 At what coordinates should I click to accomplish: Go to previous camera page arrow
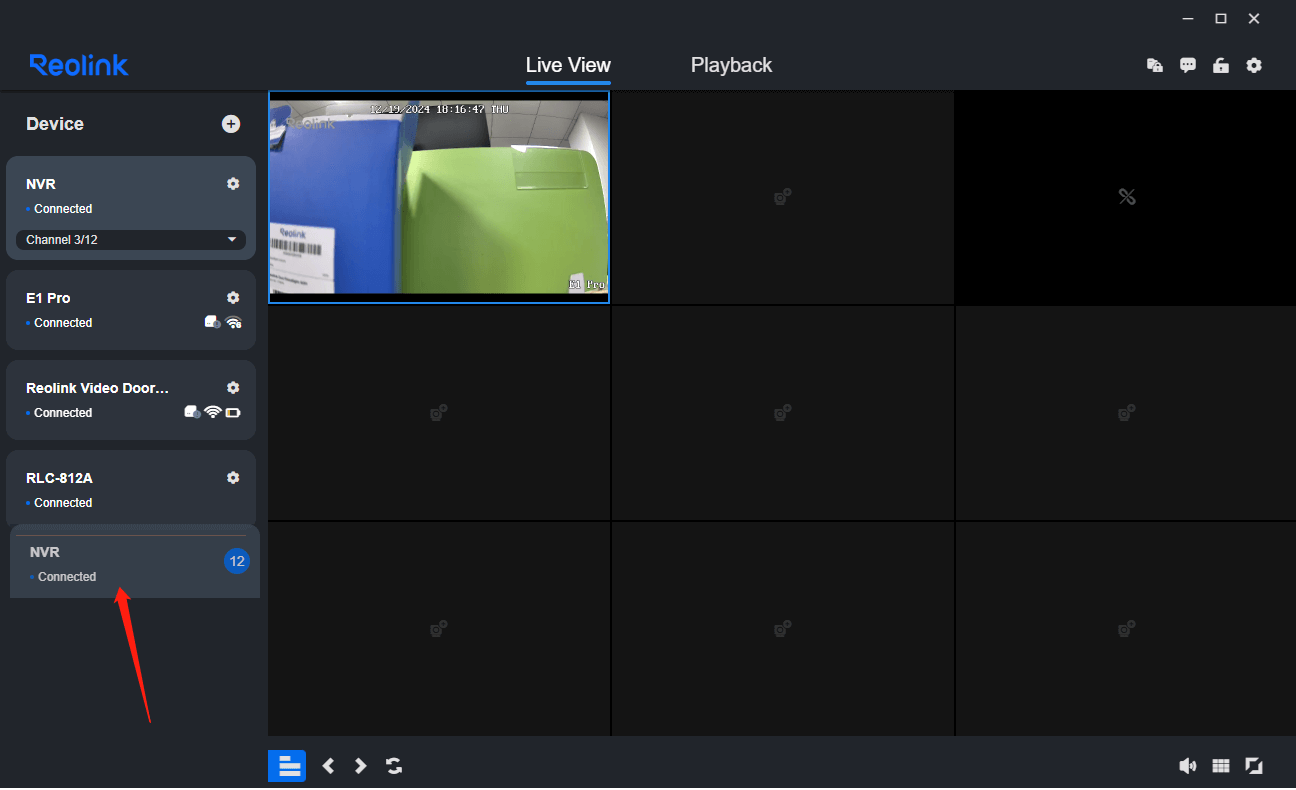pos(328,766)
